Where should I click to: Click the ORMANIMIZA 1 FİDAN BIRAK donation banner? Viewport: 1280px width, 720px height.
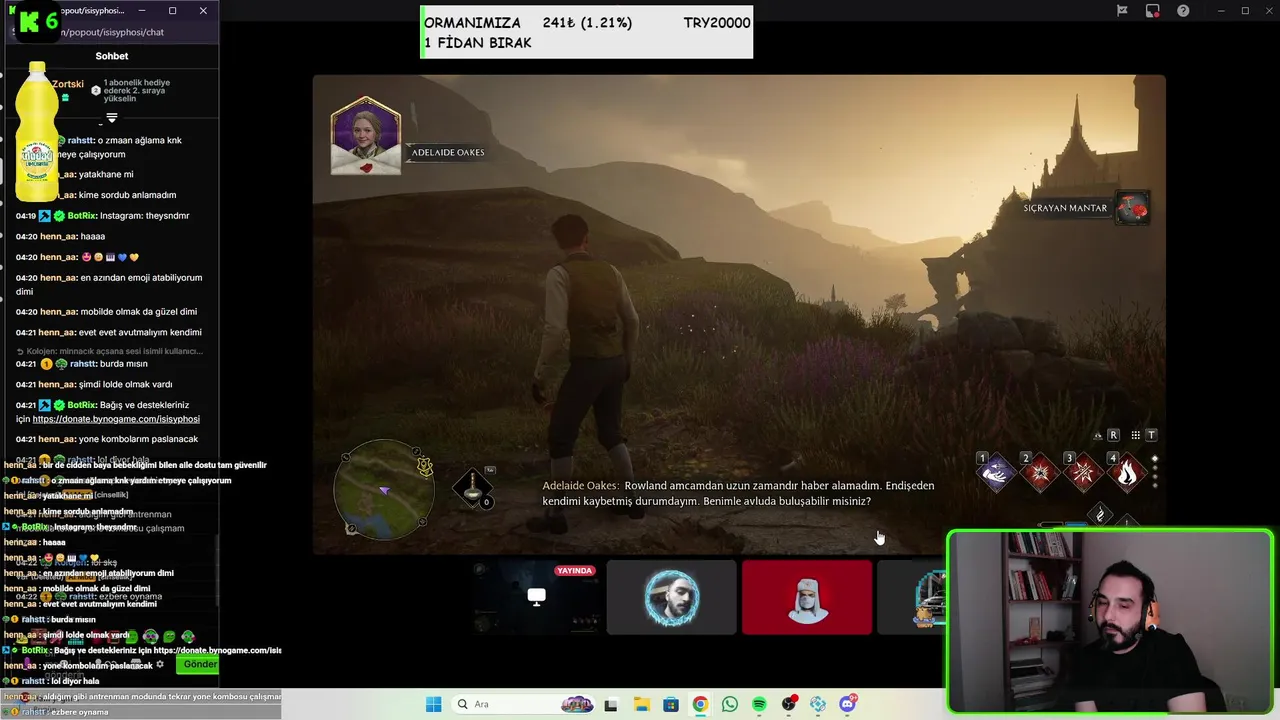[586, 32]
